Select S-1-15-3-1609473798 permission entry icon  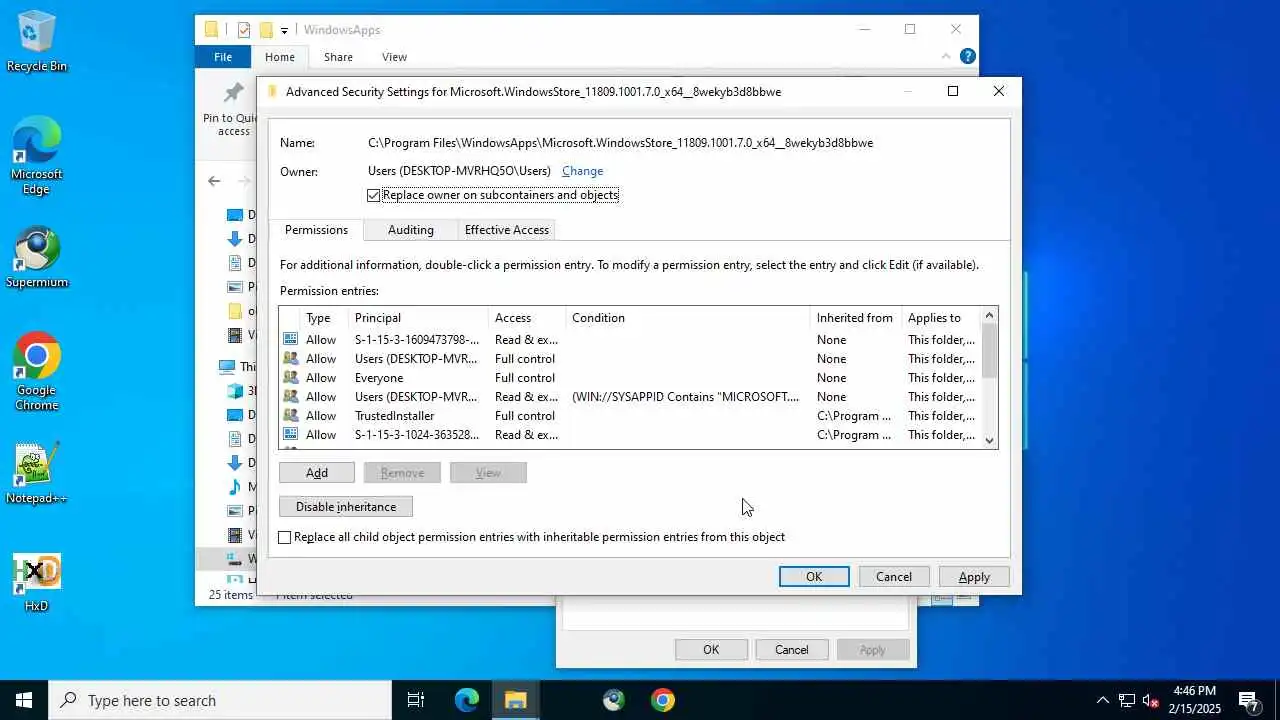point(290,340)
